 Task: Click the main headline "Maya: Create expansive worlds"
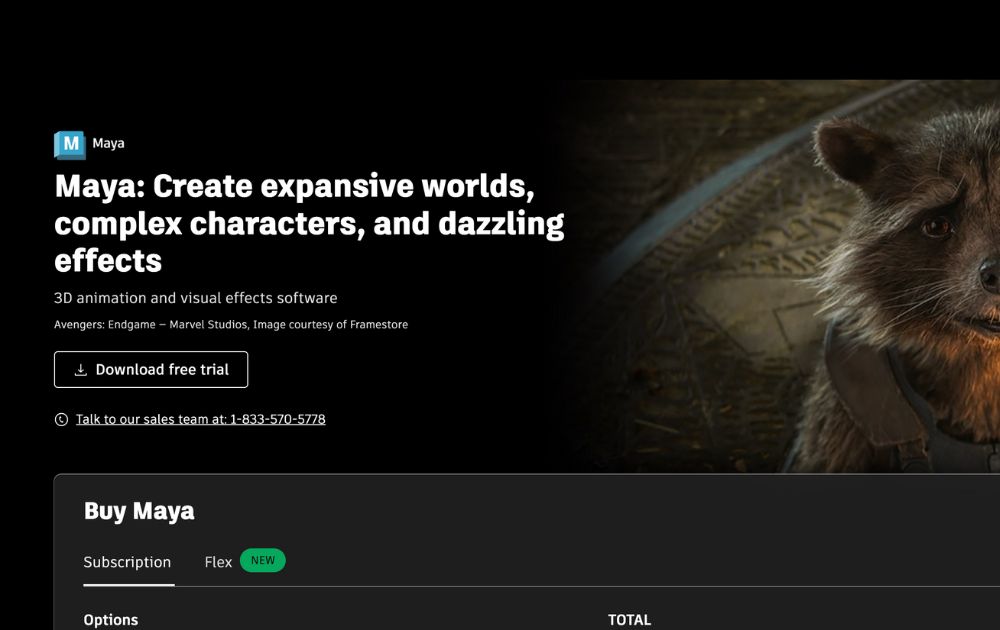pyautogui.click(x=309, y=223)
